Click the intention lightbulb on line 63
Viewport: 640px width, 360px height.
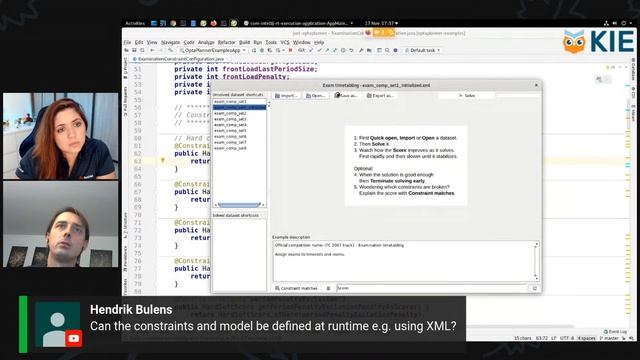[162, 161]
